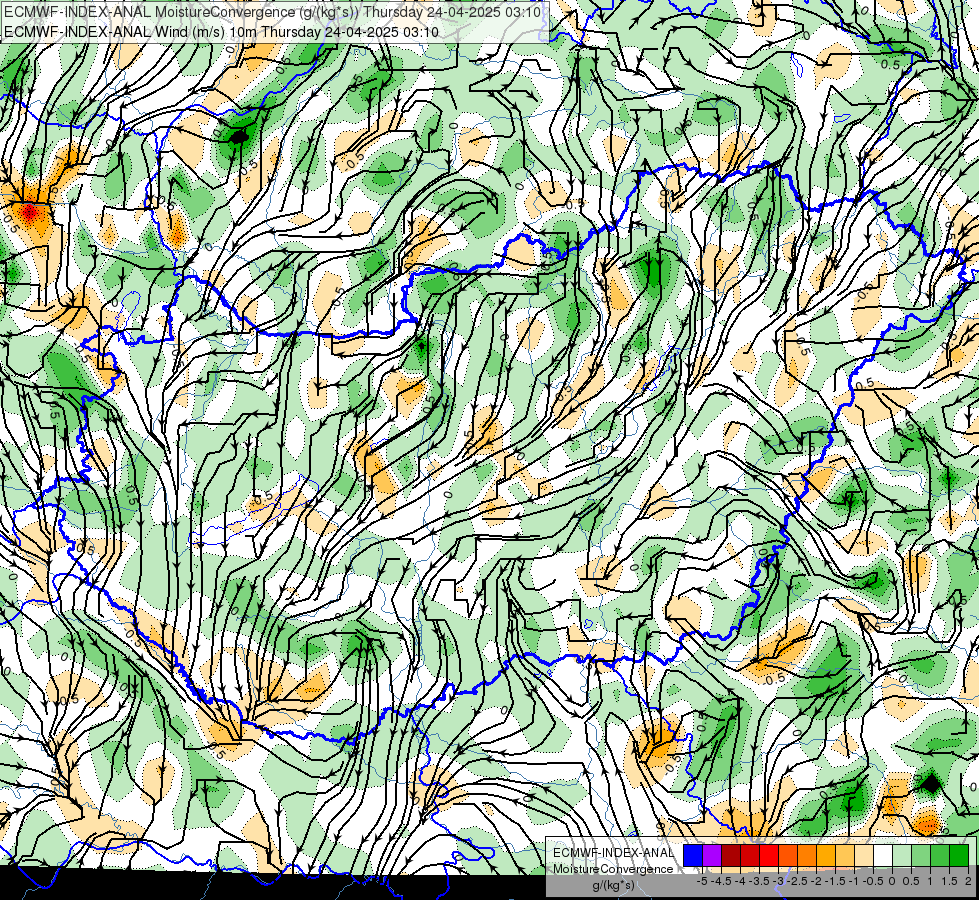Click the blue legend swatch below -5
The image size is (979, 900).
[693, 856]
